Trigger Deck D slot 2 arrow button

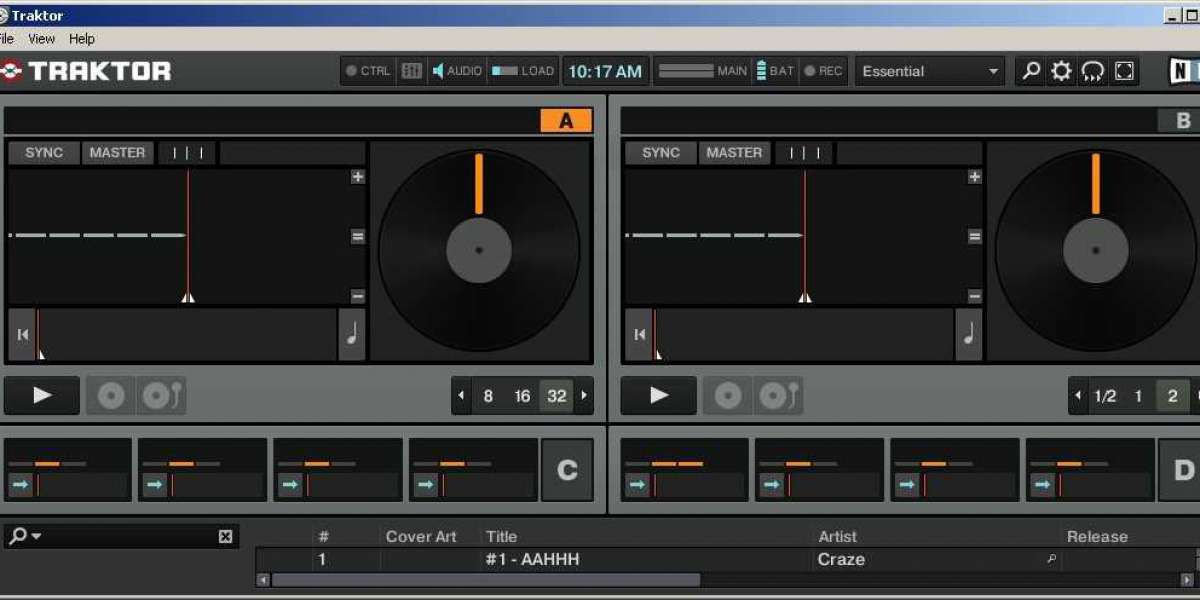[x=772, y=486]
